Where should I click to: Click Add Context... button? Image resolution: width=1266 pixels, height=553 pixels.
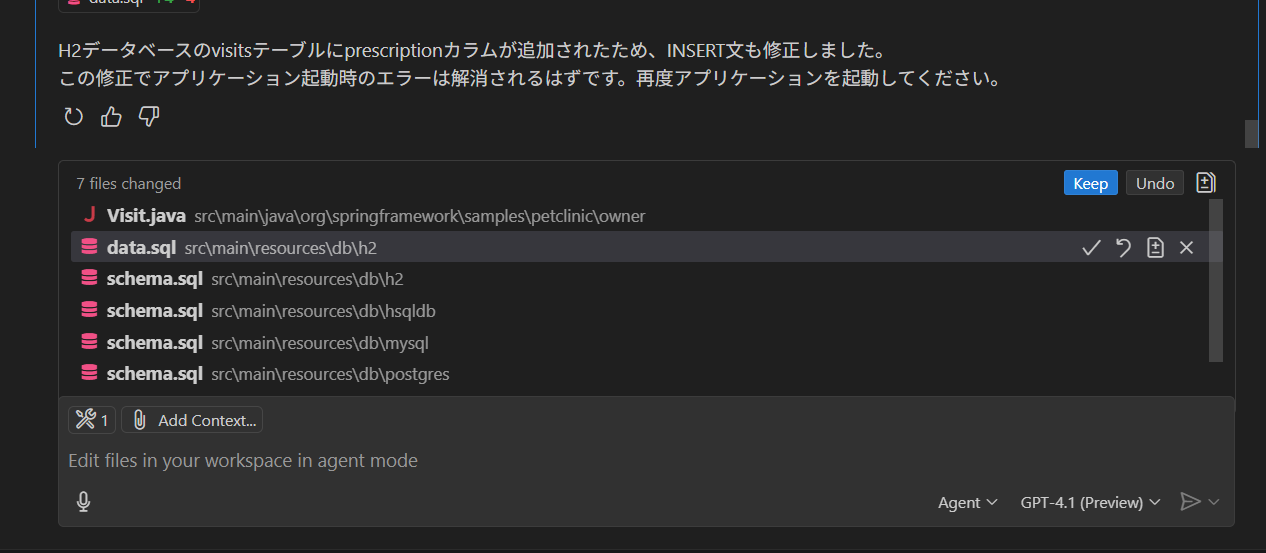(x=192, y=420)
